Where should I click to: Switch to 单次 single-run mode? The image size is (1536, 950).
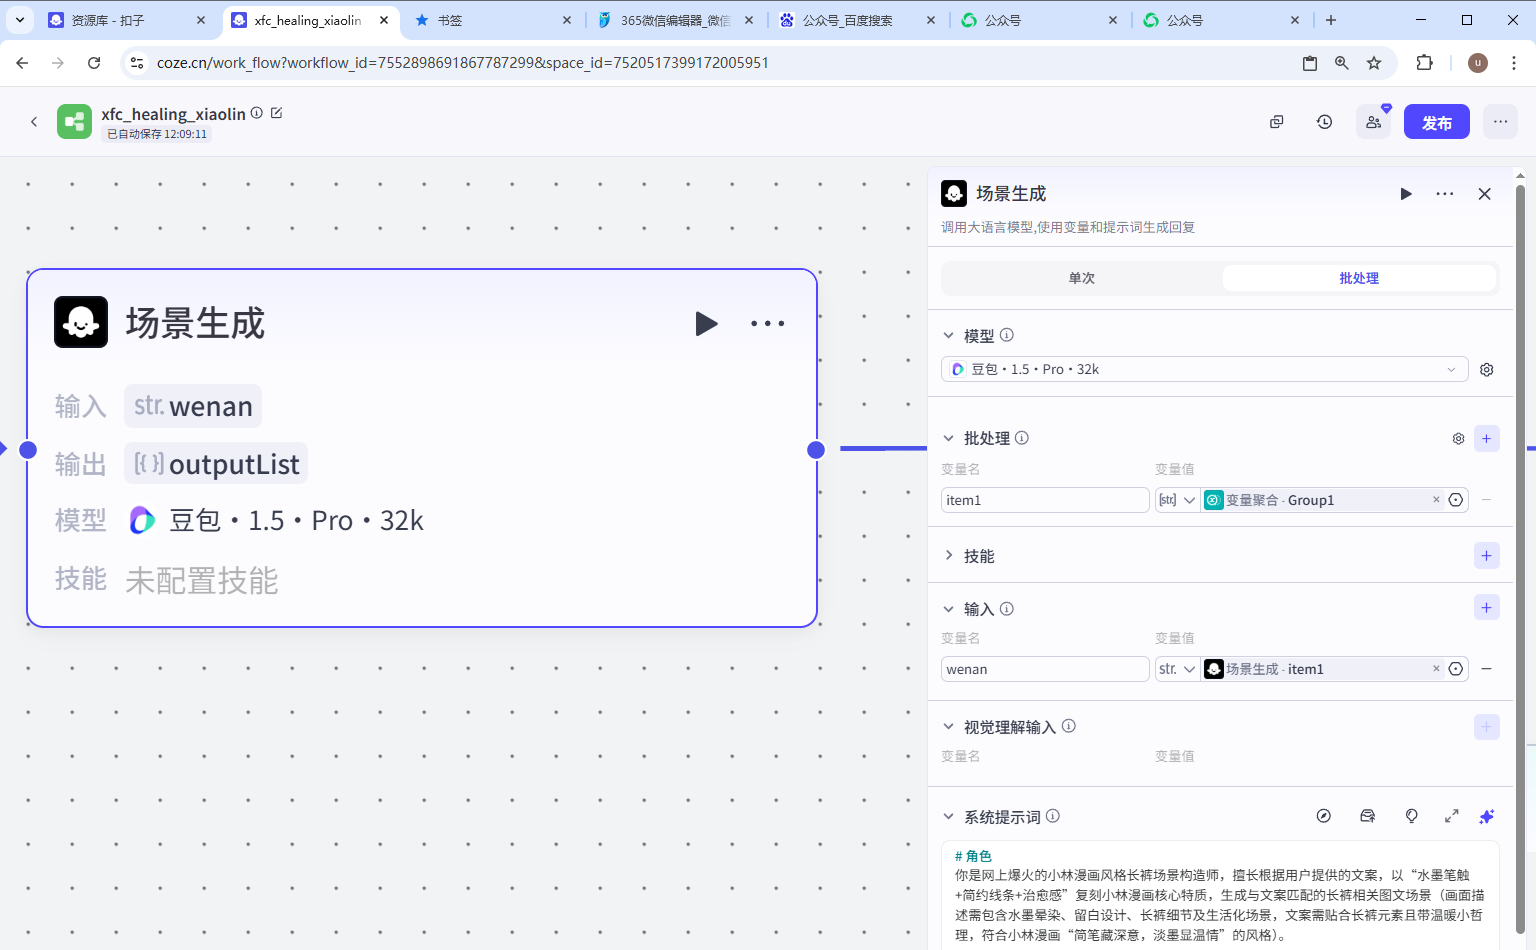[x=1082, y=278]
